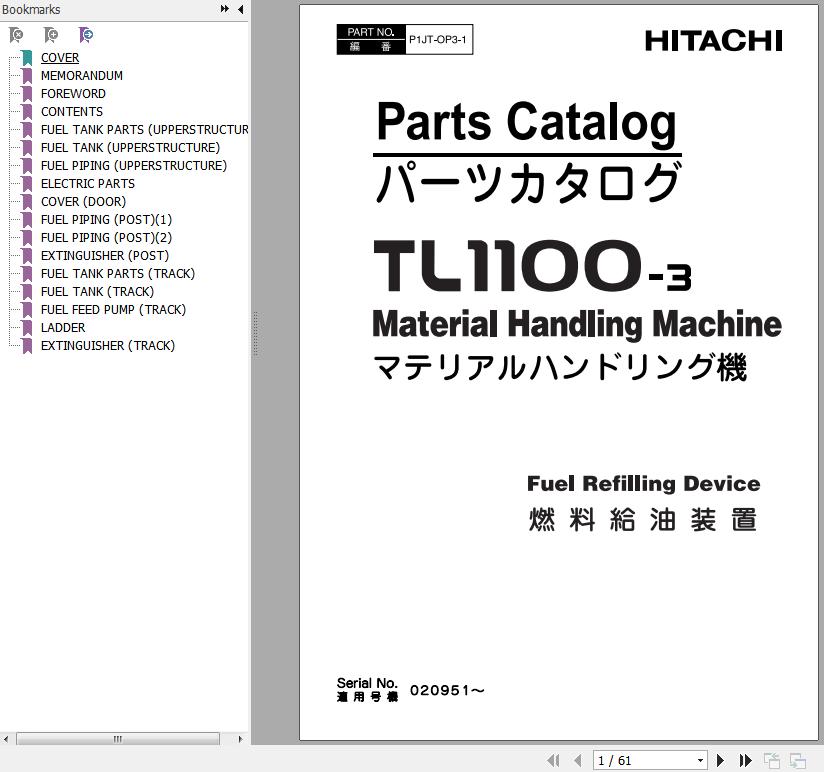Open the page number dropdown
The image size is (824, 772).
click(x=700, y=761)
